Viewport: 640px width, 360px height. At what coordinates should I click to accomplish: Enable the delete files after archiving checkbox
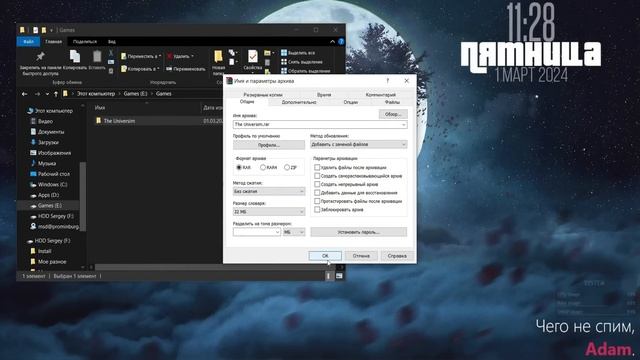[x=317, y=167]
